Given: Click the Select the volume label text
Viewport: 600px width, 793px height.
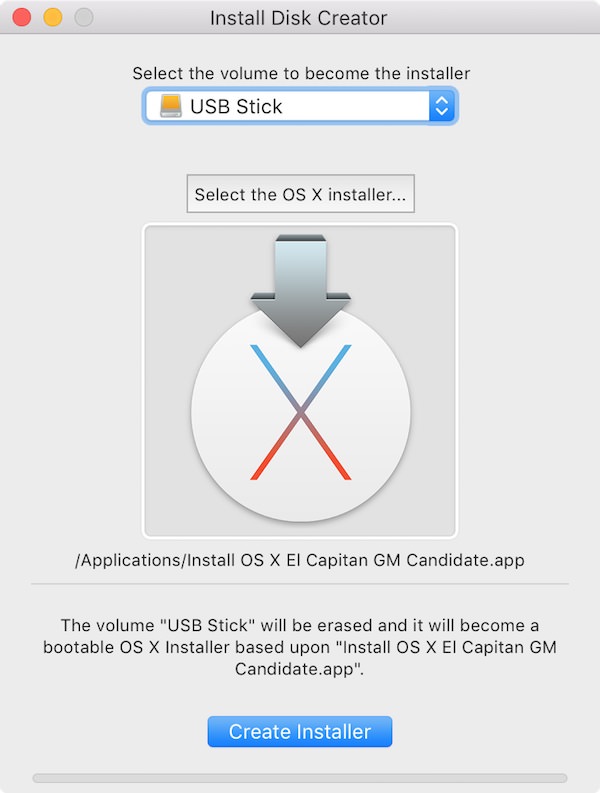Looking at the screenshot, I should tap(301, 73).
